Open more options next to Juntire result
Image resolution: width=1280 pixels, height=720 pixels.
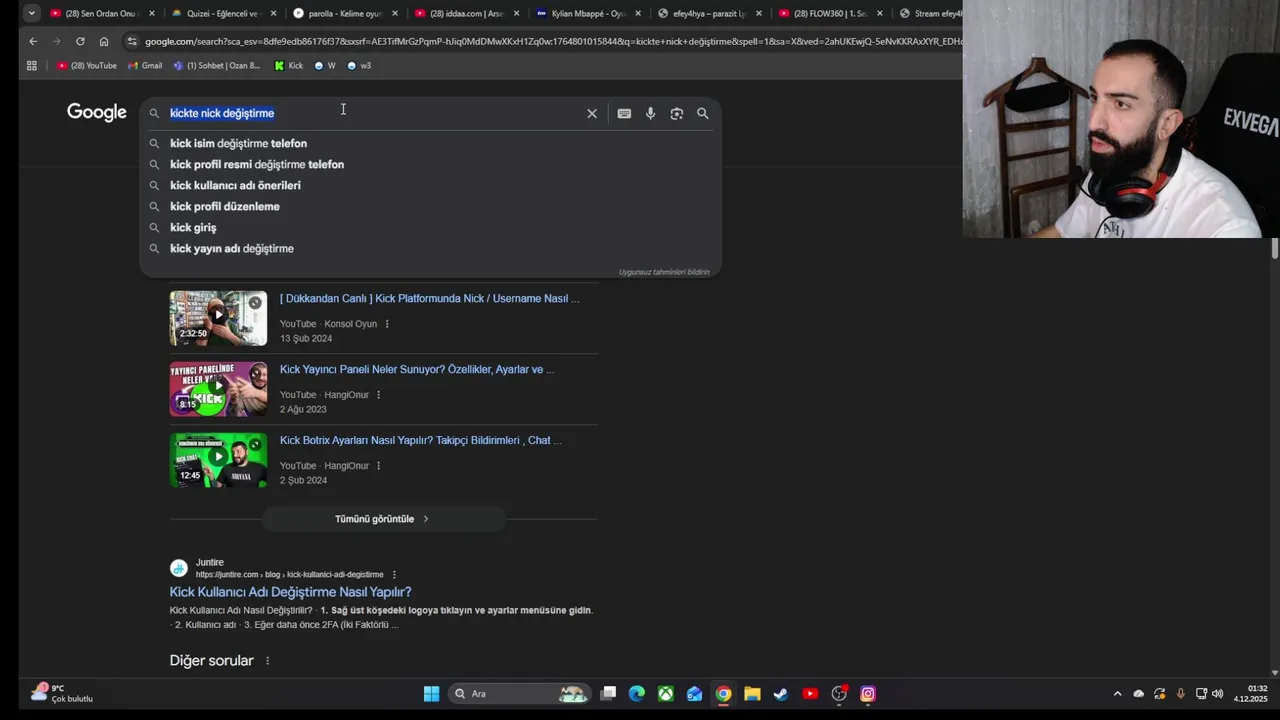pos(394,575)
